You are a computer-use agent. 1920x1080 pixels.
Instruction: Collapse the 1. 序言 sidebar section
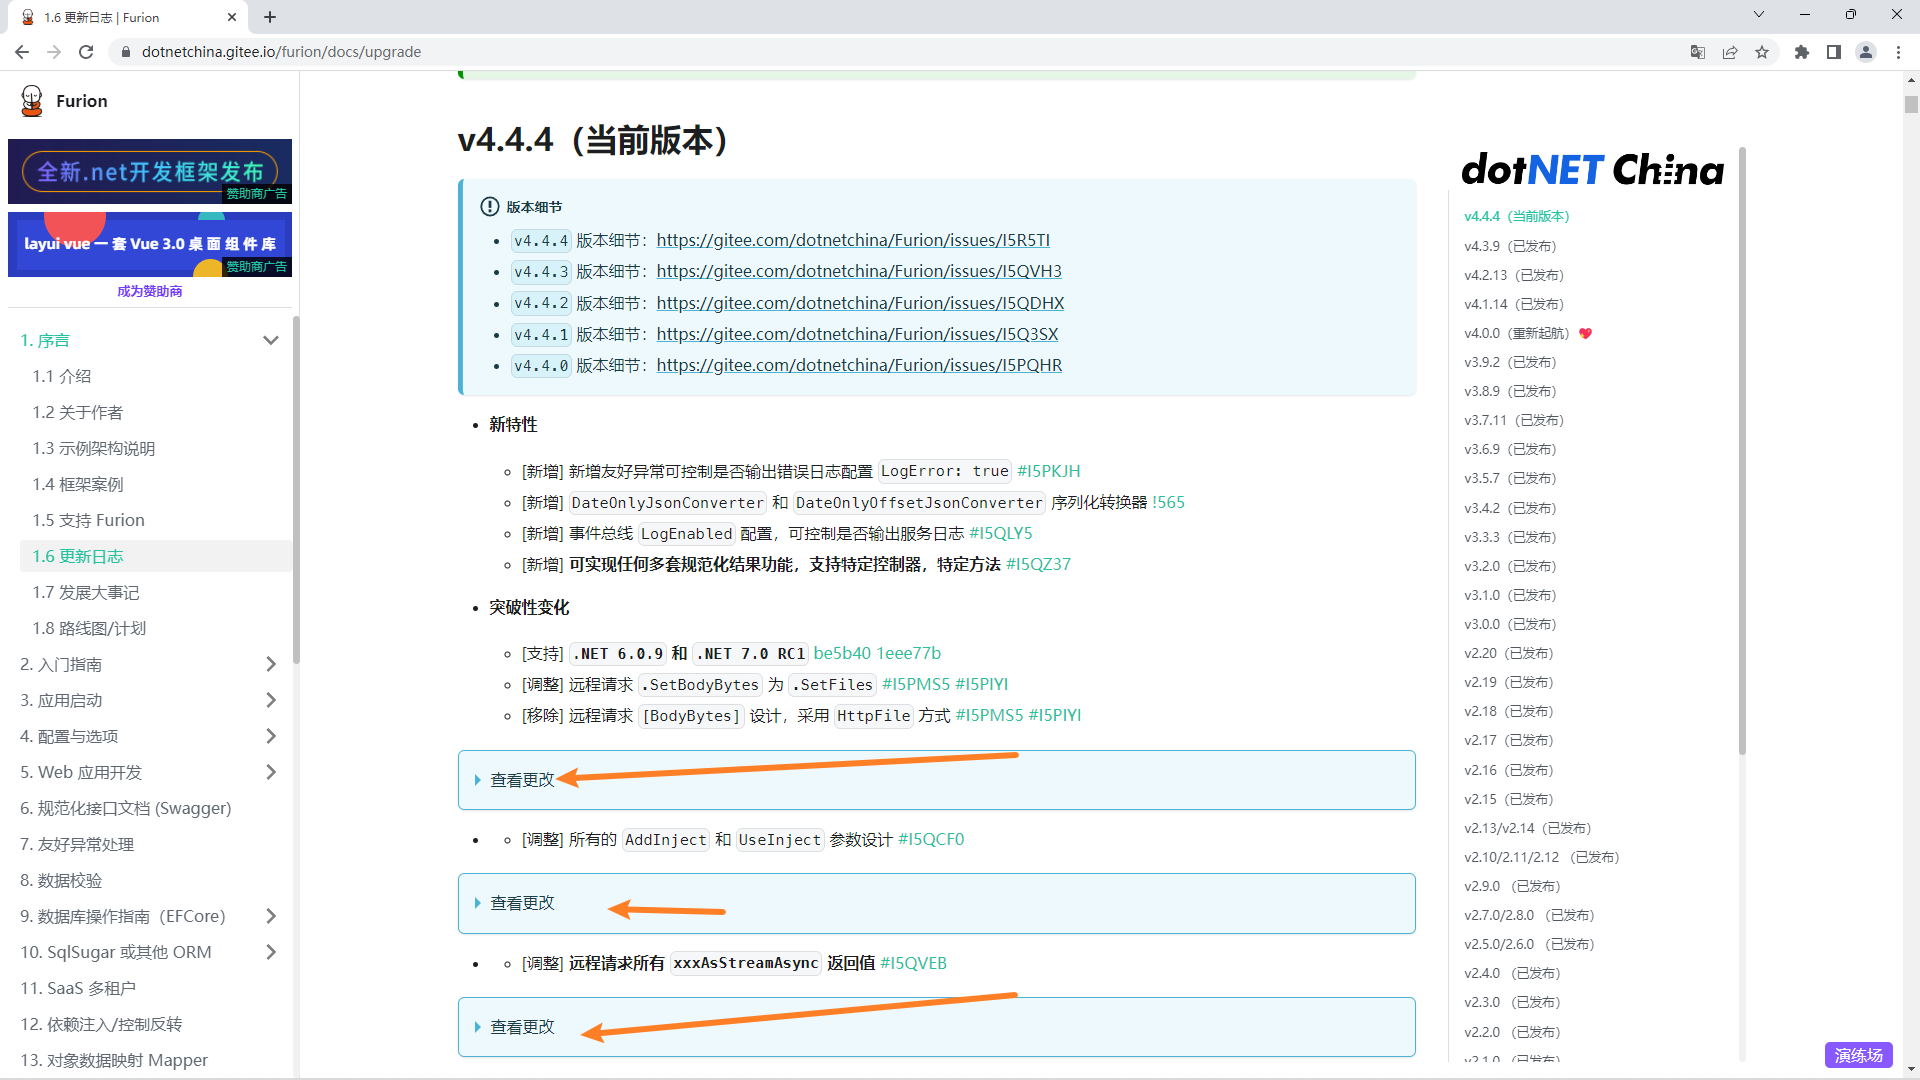(x=270, y=340)
